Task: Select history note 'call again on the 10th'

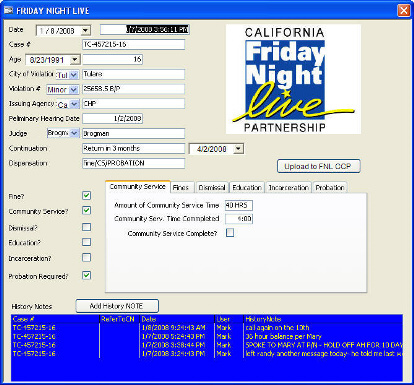Action: pos(277,328)
